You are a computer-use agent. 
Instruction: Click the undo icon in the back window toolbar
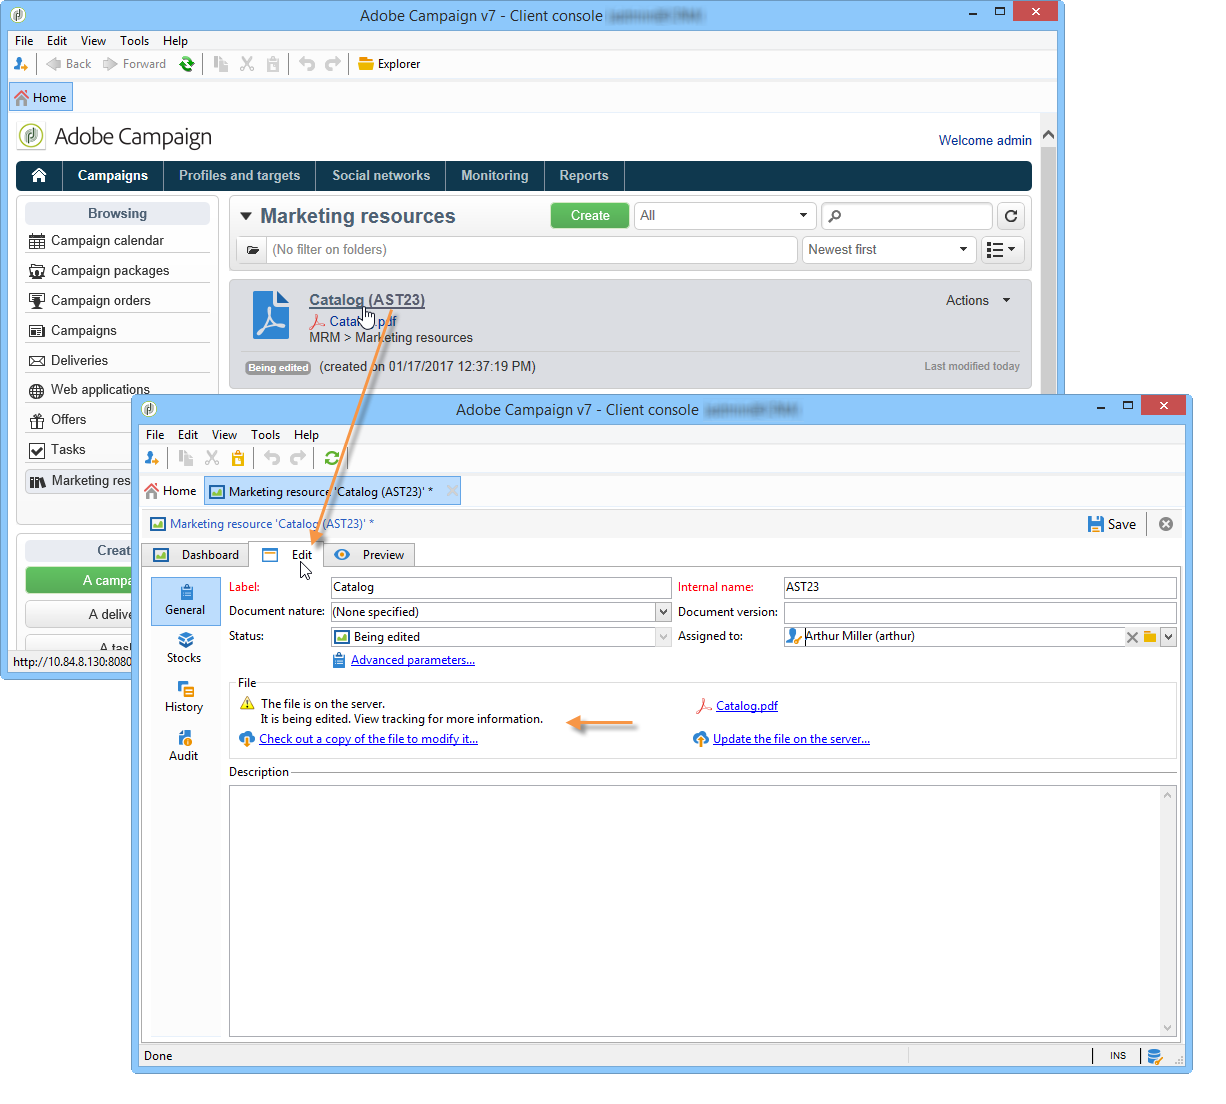click(x=307, y=64)
